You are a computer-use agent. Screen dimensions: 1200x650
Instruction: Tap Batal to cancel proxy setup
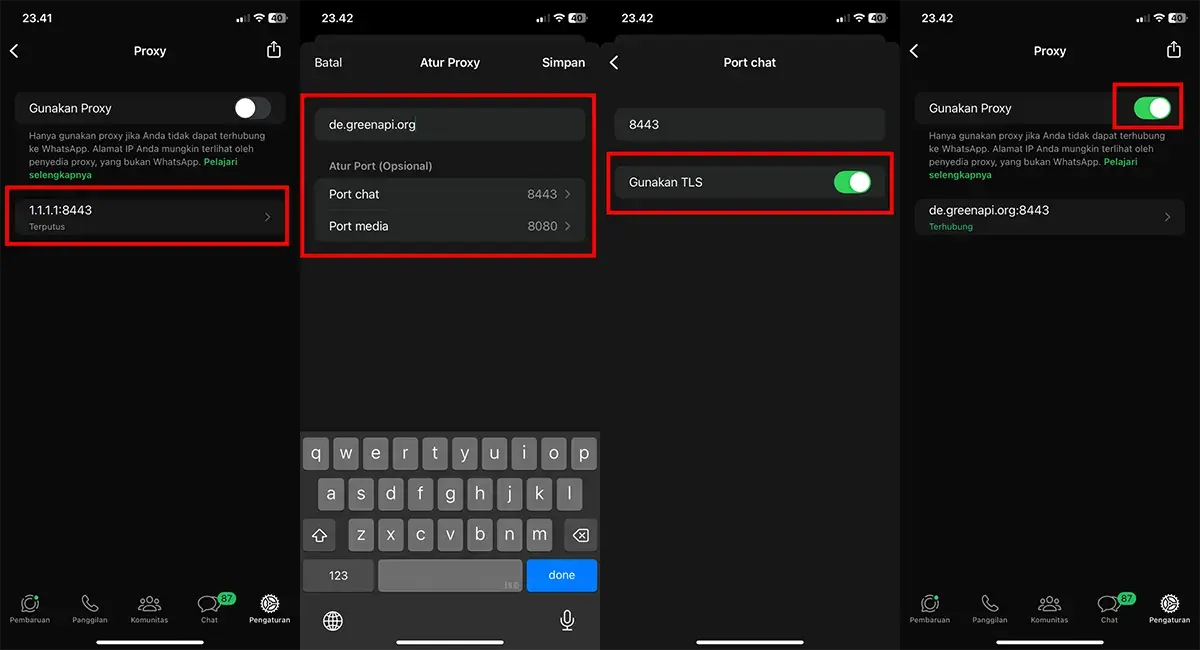coord(328,62)
